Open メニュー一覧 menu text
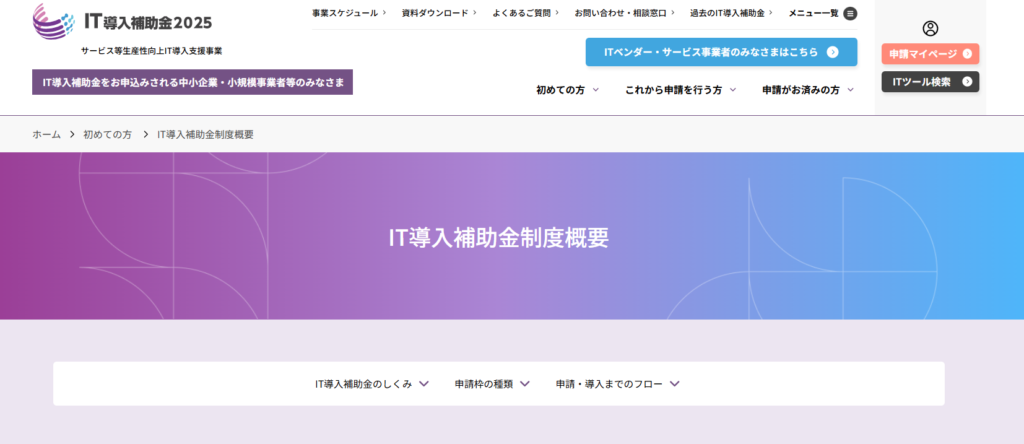 (x=813, y=13)
